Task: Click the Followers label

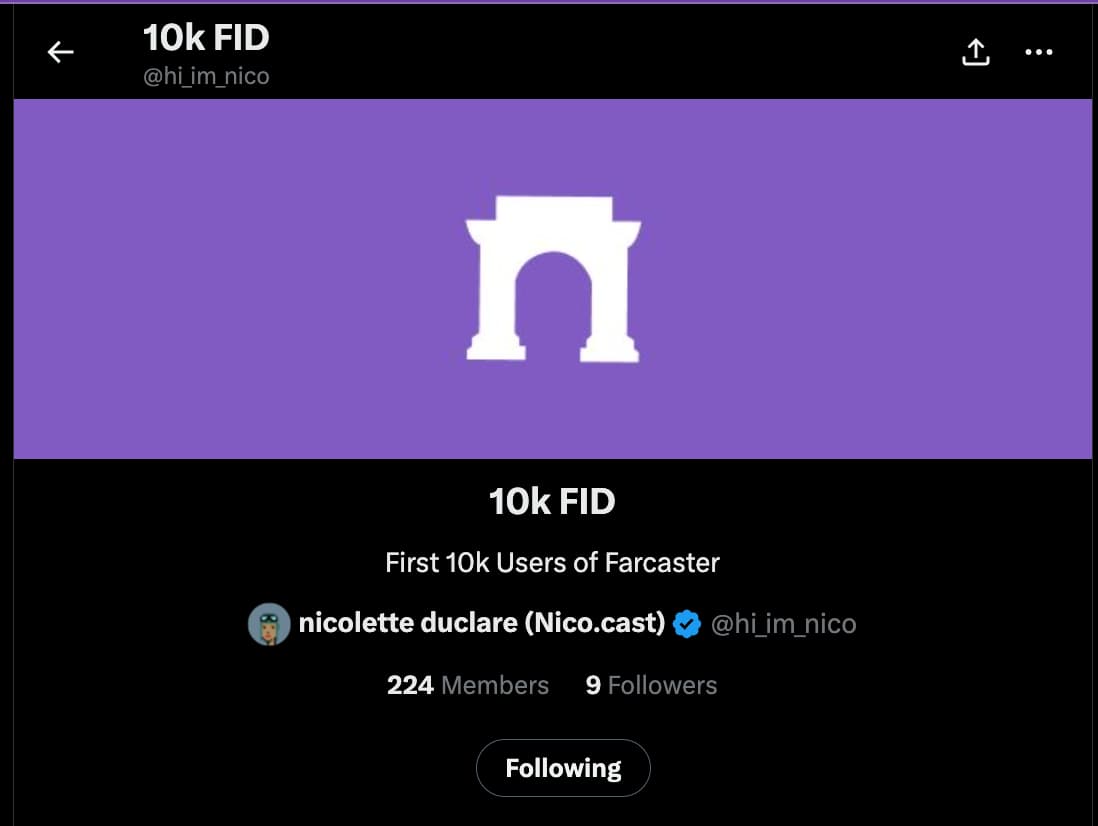Action: (x=662, y=685)
